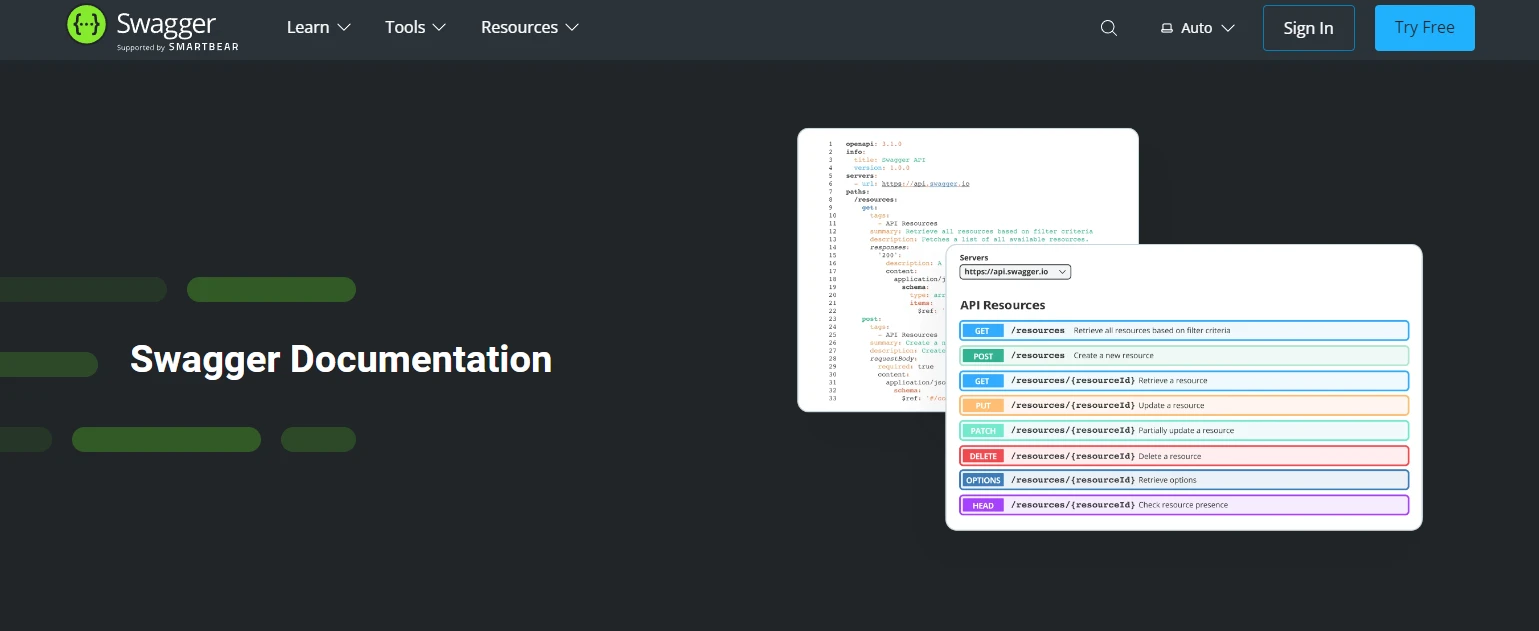Click the green GET badge for /resources
Viewport: 1539px width, 631px height.
982,330
